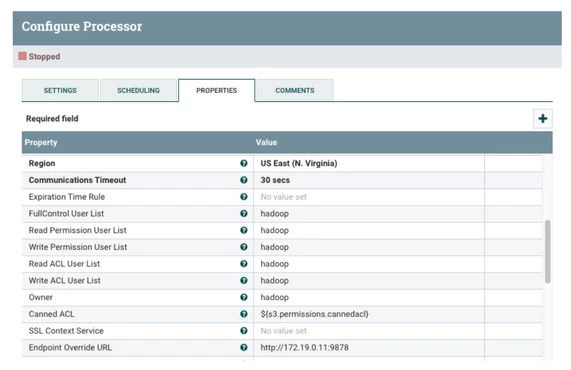Open help icon for Endpoint Override URL

[x=244, y=347]
